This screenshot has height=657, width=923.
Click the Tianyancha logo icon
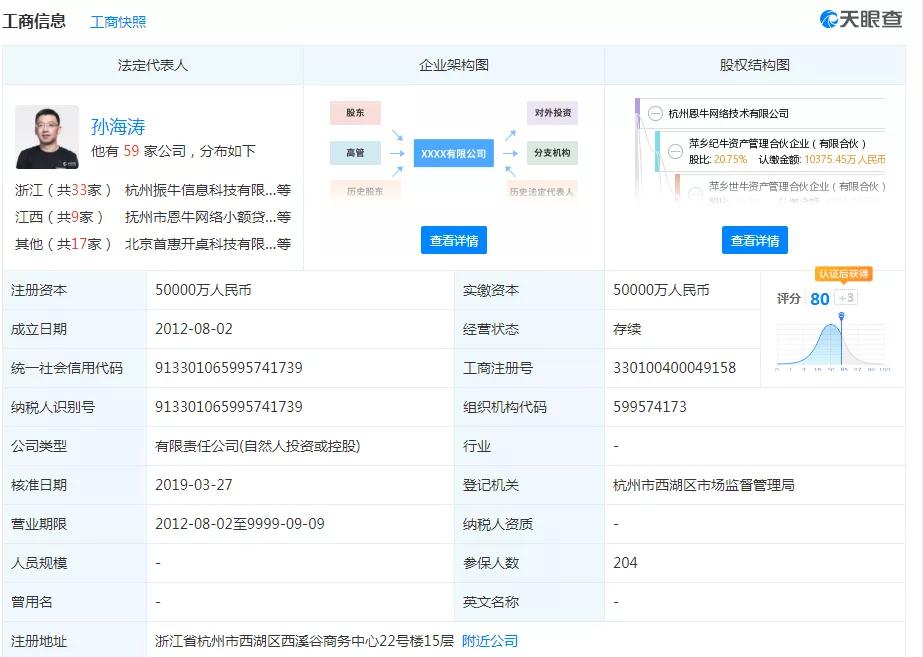[829, 19]
